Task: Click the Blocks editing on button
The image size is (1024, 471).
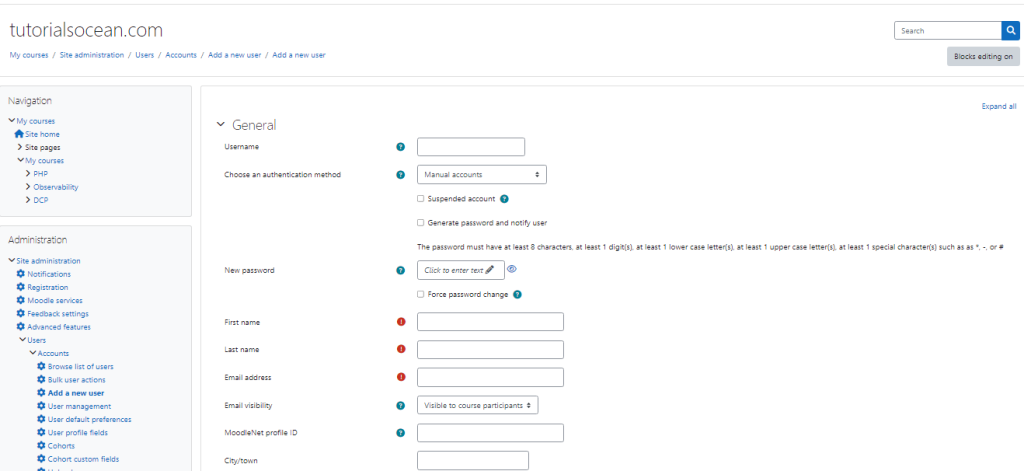Action: [983, 56]
